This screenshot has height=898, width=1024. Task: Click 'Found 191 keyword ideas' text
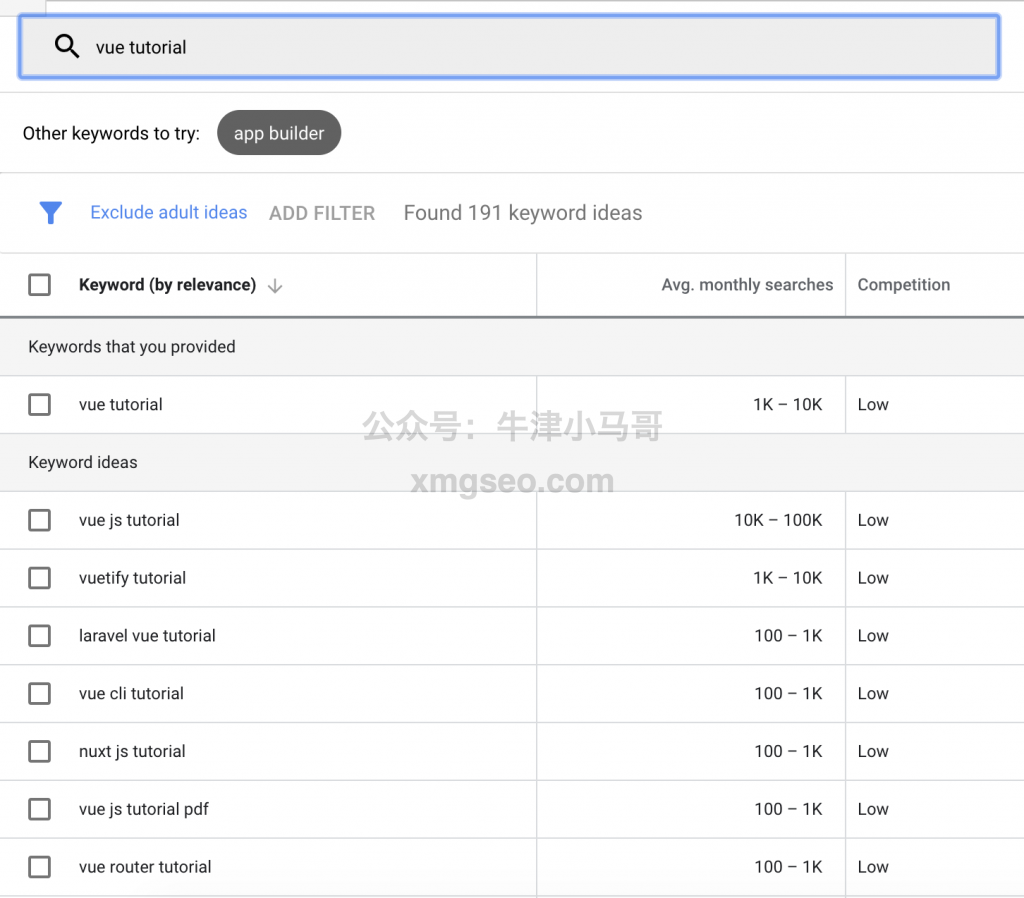pos(522,213)
